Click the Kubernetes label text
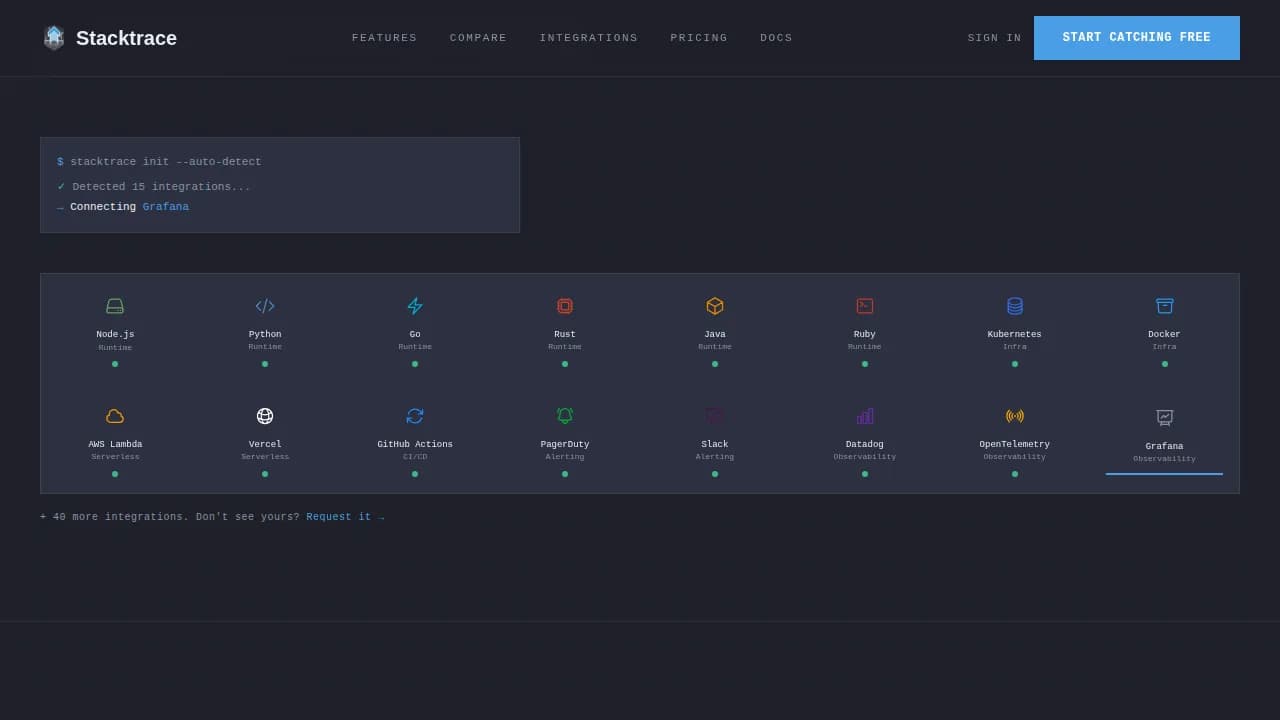 point(1015,334)
